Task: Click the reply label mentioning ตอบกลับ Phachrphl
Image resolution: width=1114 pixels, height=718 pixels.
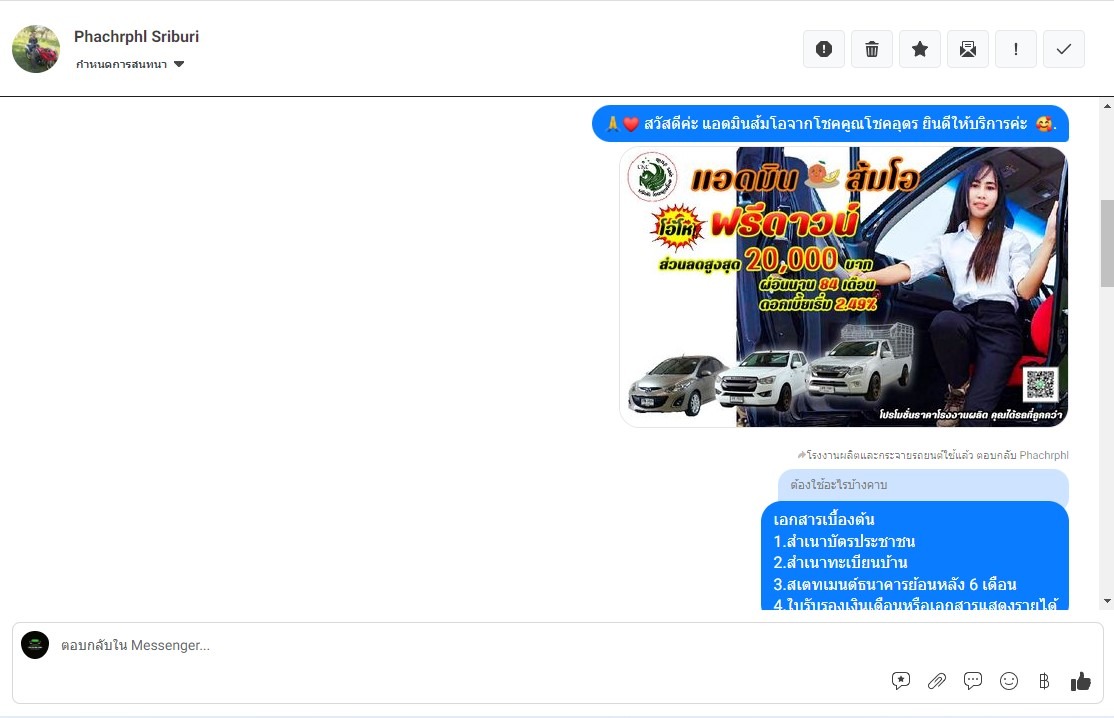Action: (x=933, y=455)
